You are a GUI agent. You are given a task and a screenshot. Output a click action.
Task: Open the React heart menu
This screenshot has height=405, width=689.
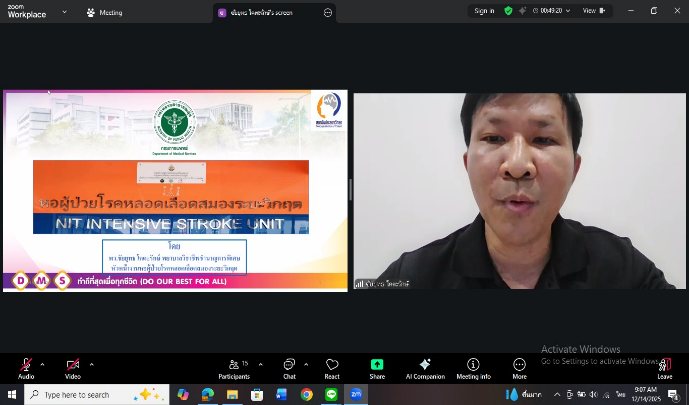(x=332, y=369)
